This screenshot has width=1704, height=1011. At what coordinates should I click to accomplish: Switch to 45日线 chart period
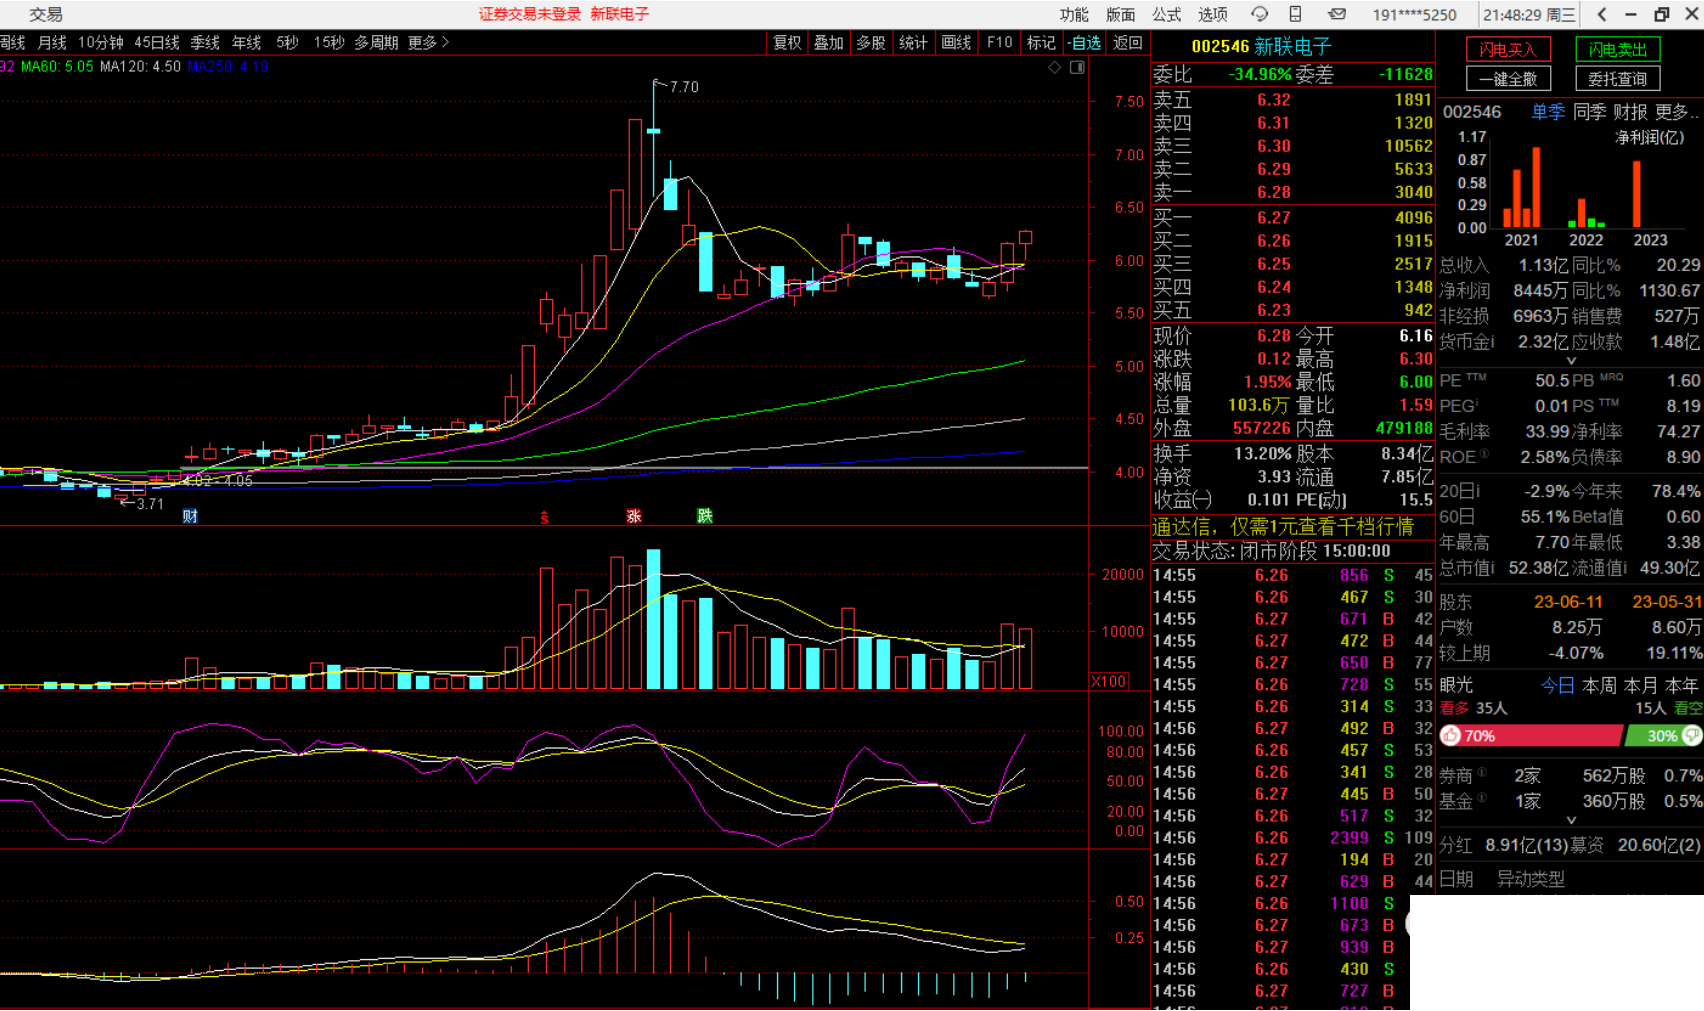click(157, 43)
